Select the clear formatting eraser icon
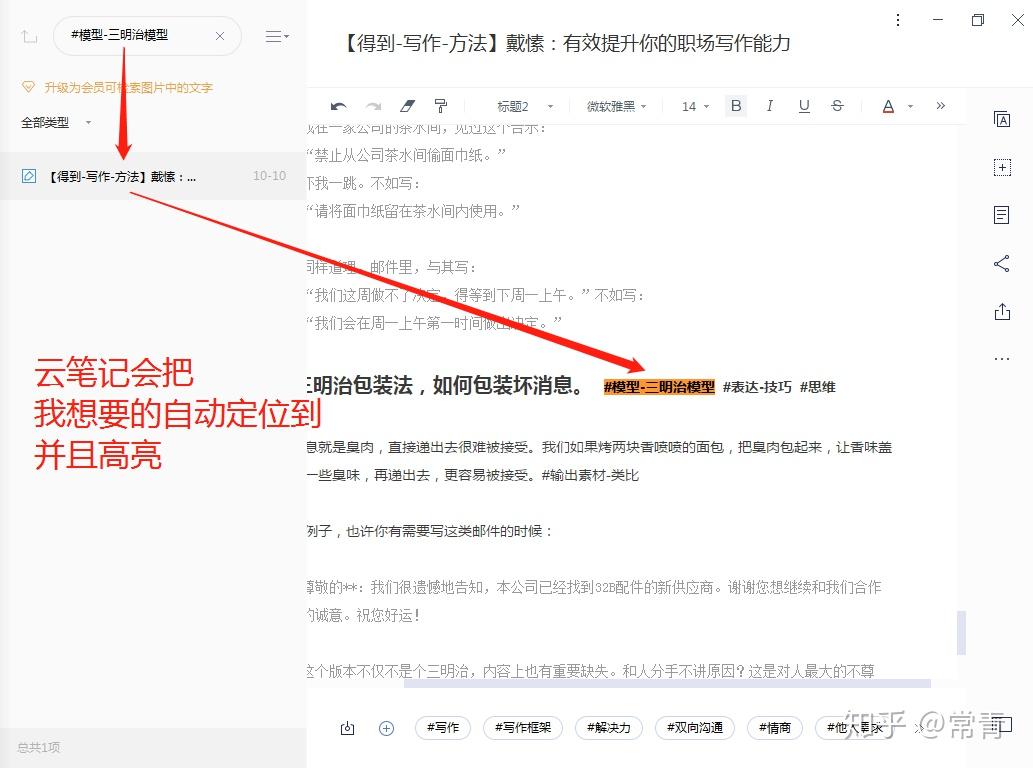 point(408,106)
